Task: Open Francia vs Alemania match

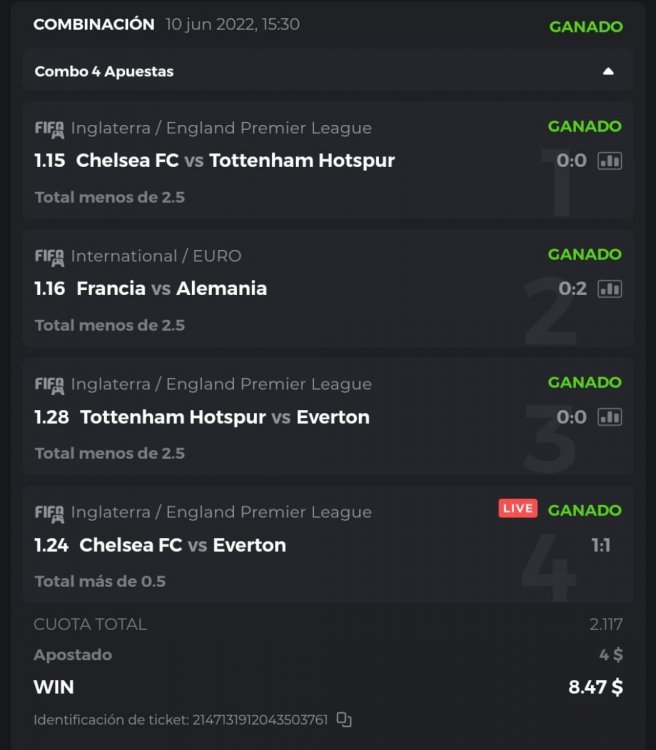Action: click(x=172, y=288)
